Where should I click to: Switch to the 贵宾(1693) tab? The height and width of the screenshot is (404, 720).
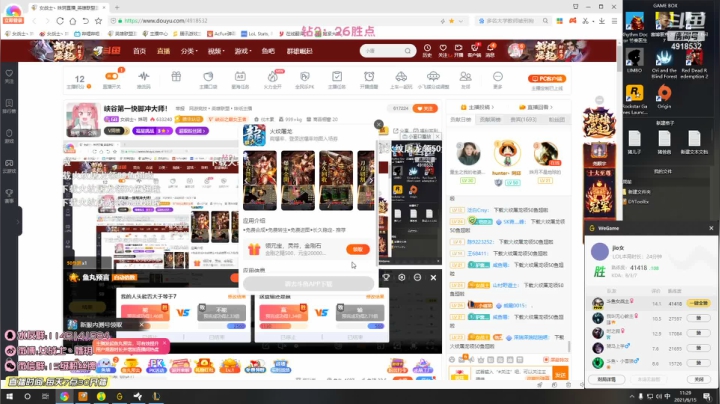click(x=523, y=119)
